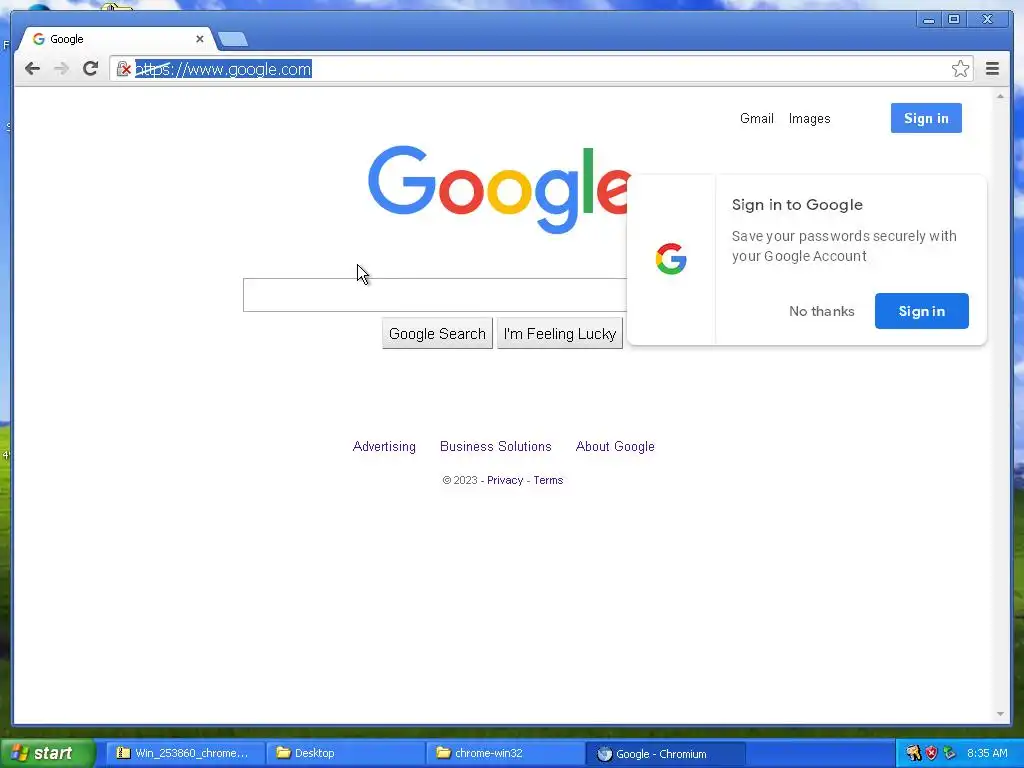Click I'm Feeling Lucky button
The height and width of the screenshot is (768, 1024).
(560, 334)
